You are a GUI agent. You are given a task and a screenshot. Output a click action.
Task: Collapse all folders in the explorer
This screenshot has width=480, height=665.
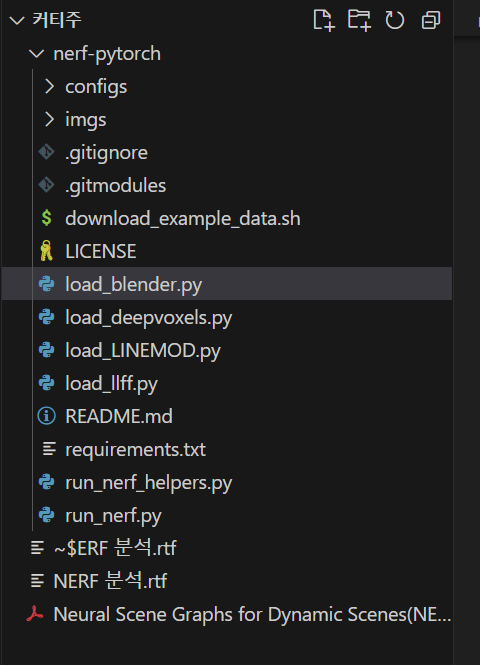point(430,20)
